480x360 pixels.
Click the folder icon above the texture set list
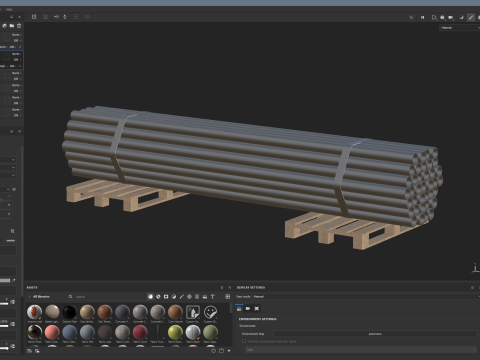tap(12, 26)
